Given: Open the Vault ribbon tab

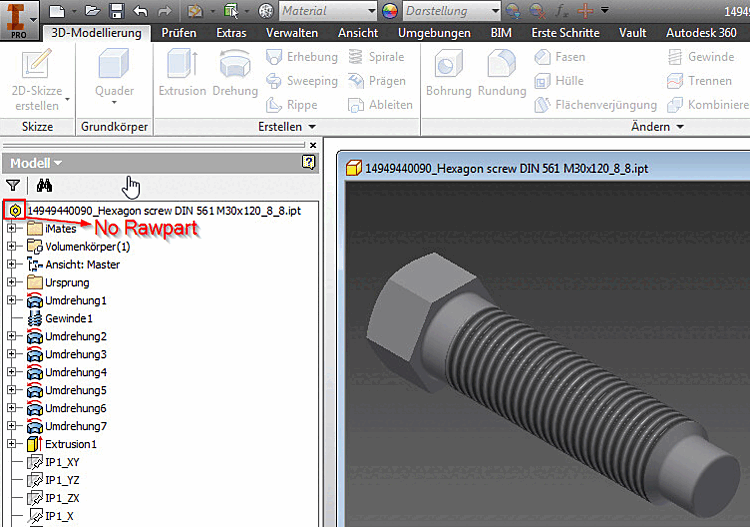Looking at the screenshot, I should point(632,33).
